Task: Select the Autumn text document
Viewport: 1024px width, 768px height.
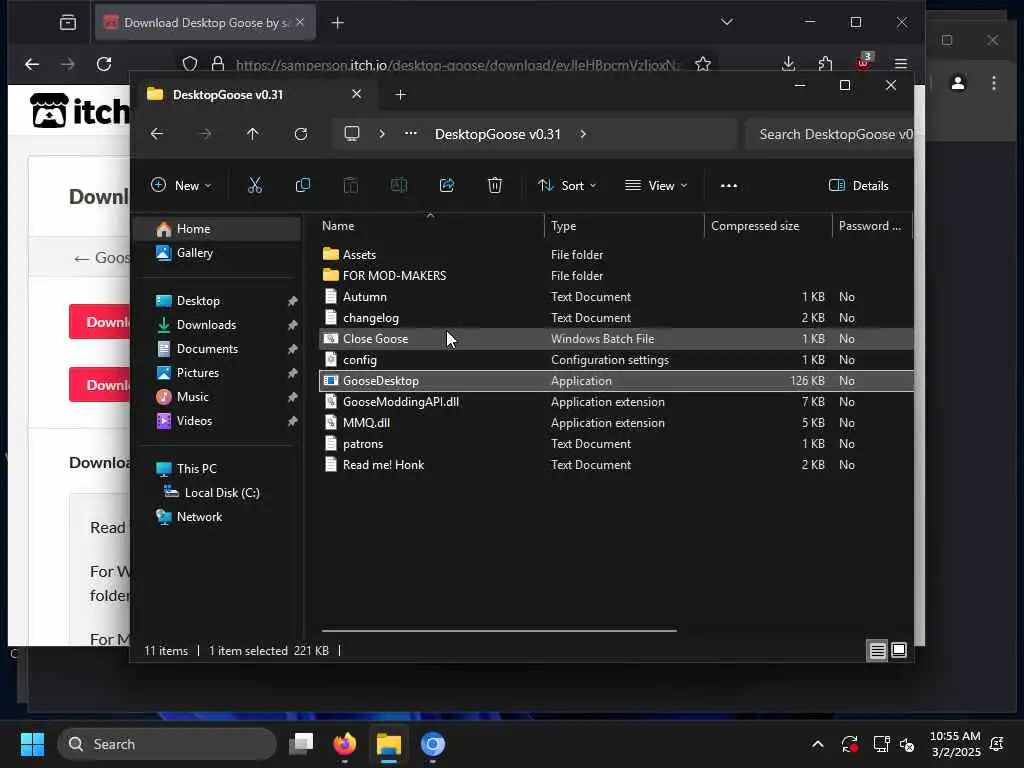Action: [x=616, y=296]
